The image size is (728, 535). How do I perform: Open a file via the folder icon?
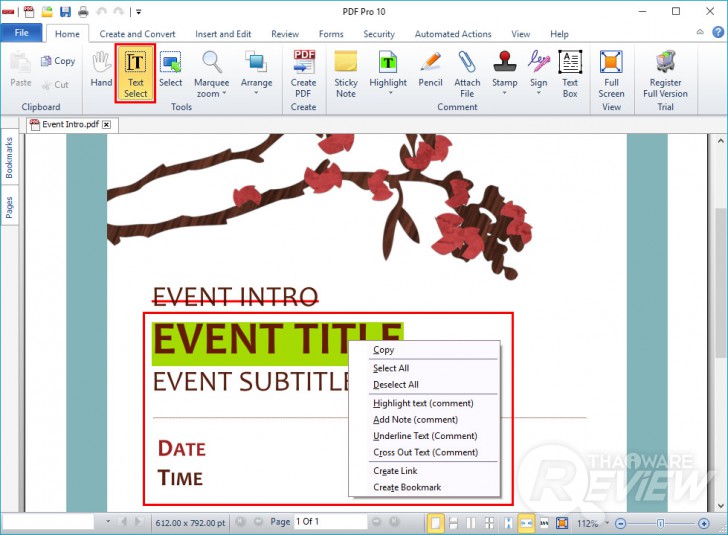click(47, 12)
